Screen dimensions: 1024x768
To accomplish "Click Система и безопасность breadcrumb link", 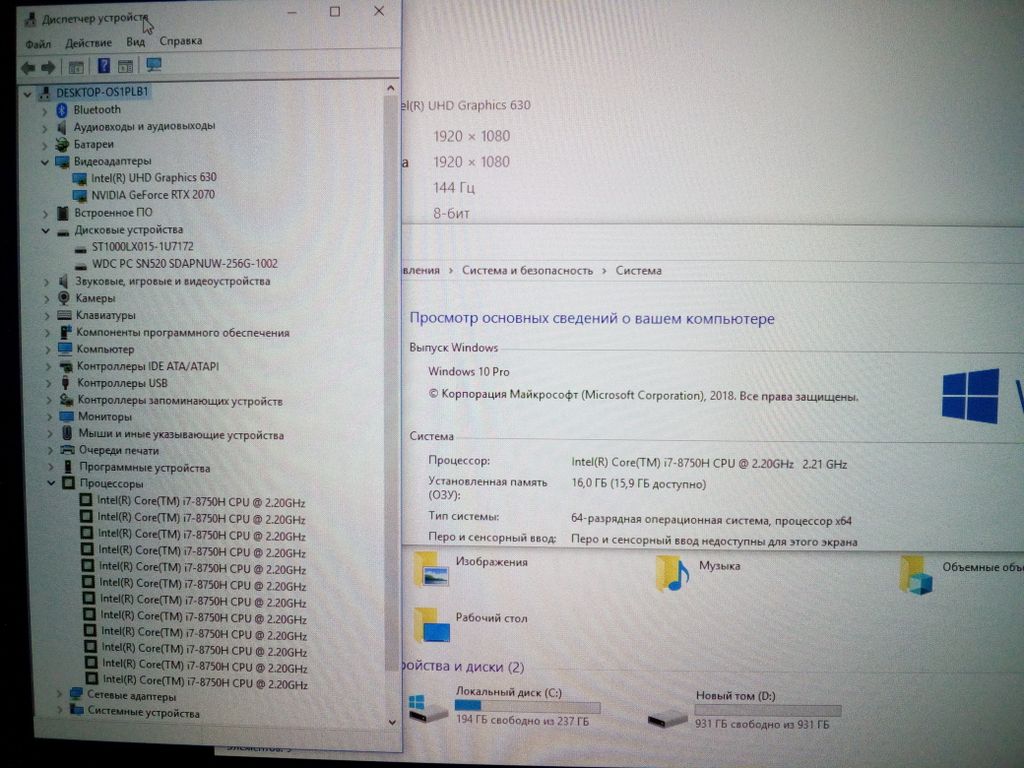I will click(527, 271).
